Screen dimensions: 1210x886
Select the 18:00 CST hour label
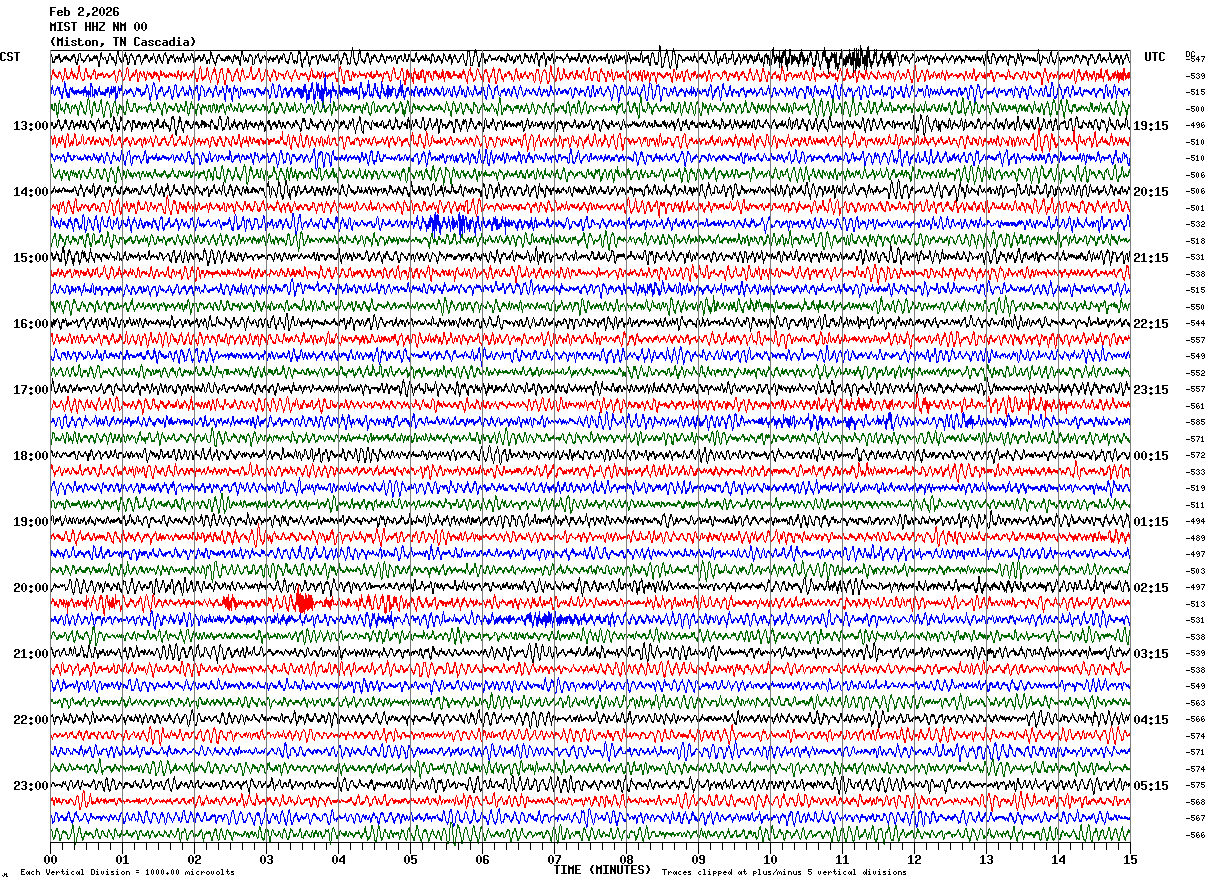point(31,456)
